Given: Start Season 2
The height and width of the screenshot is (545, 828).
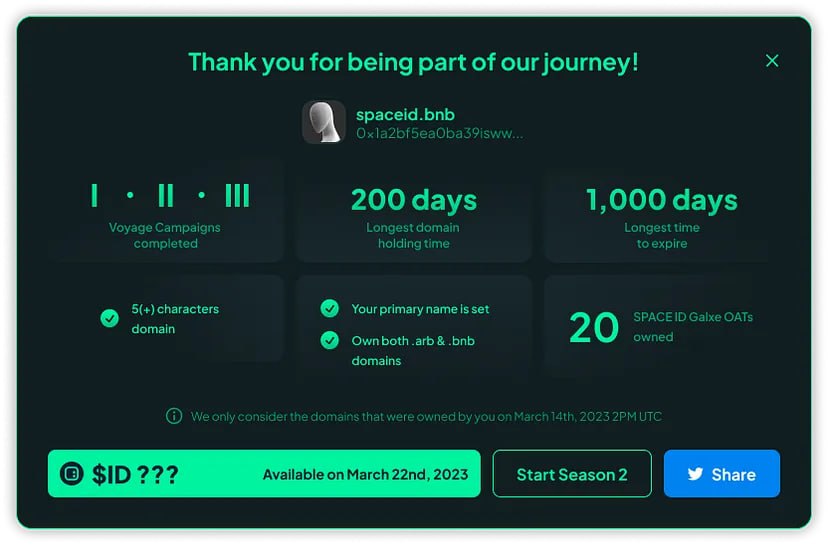Looking at the screenshot, I should coord(572,474).
